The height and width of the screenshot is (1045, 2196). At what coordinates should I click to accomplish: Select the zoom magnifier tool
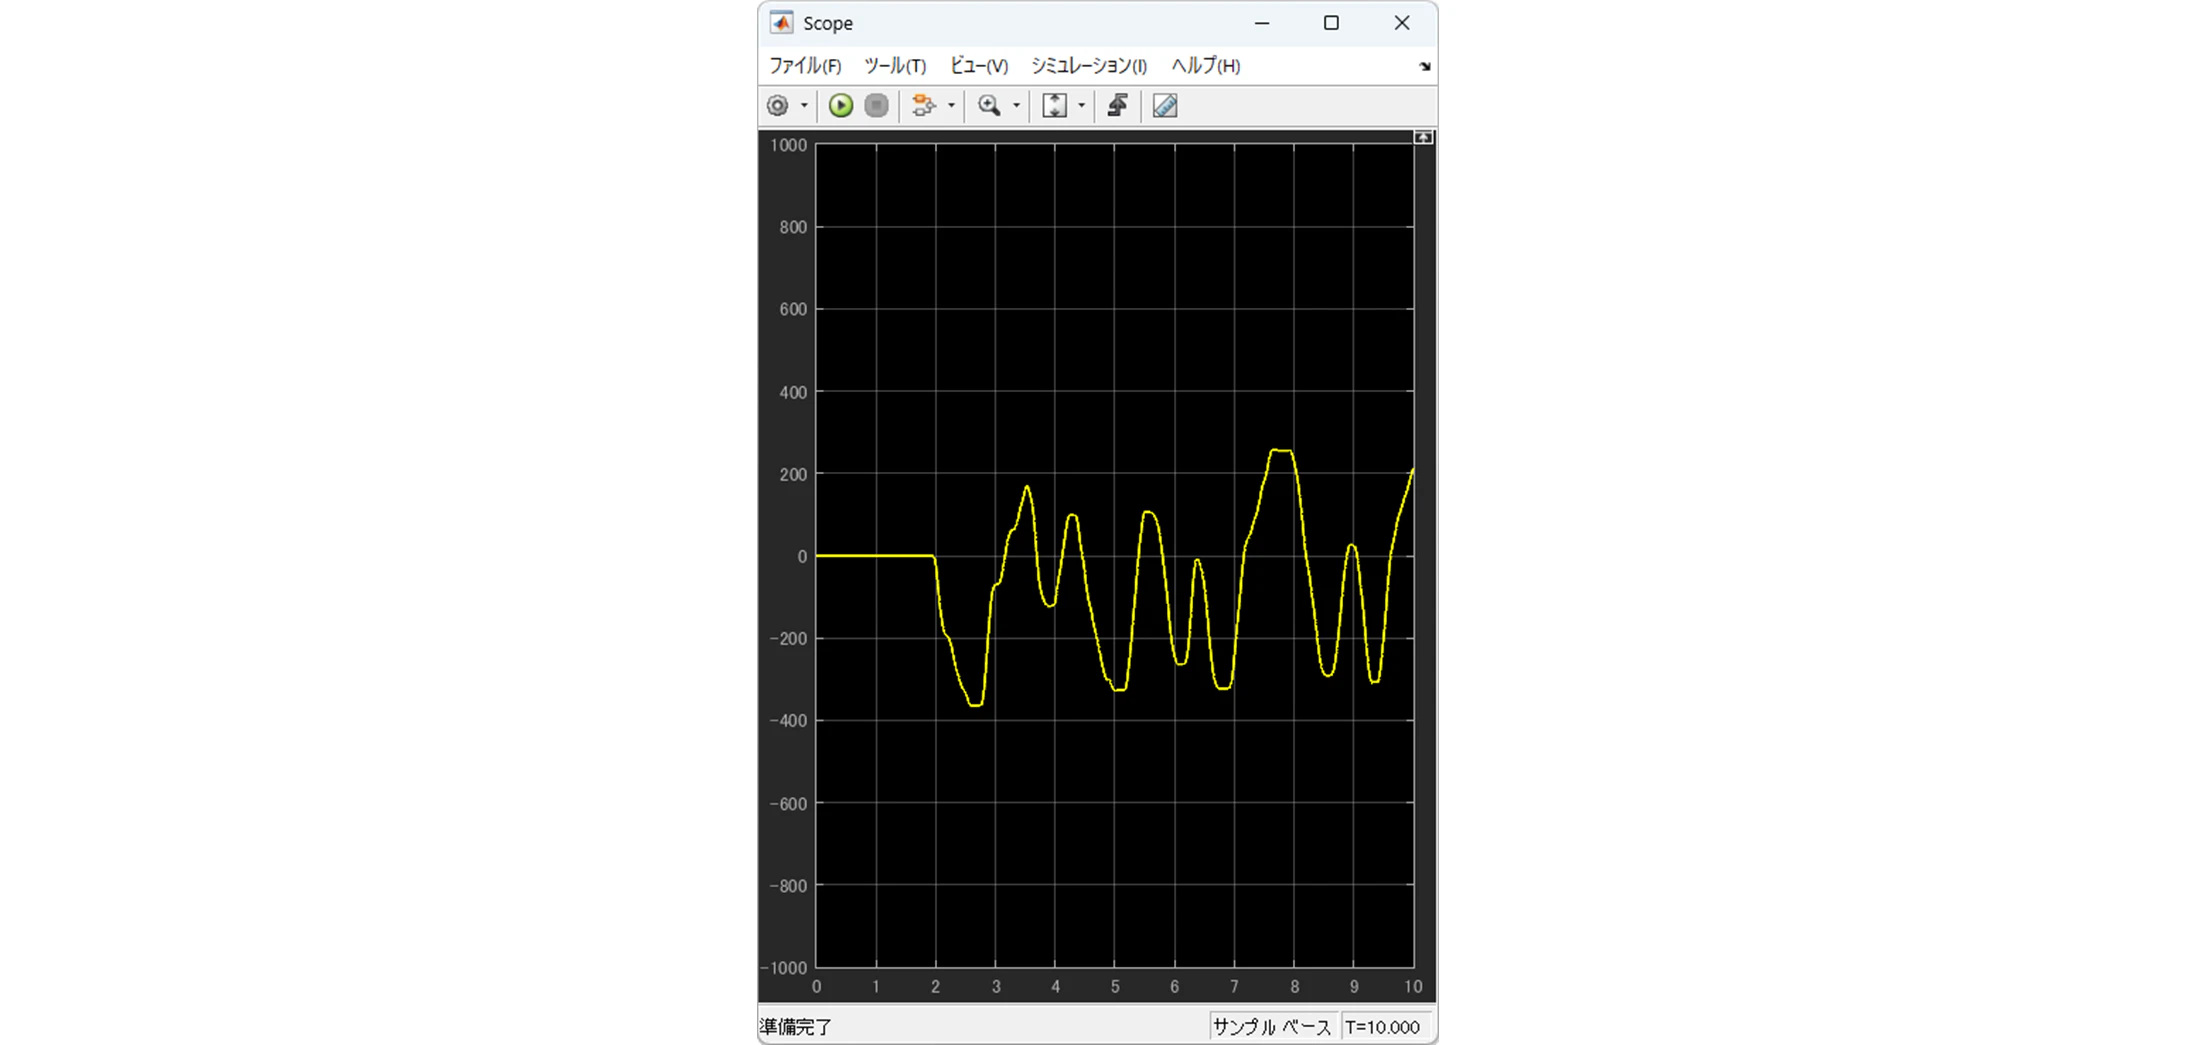tap(989, 106)
